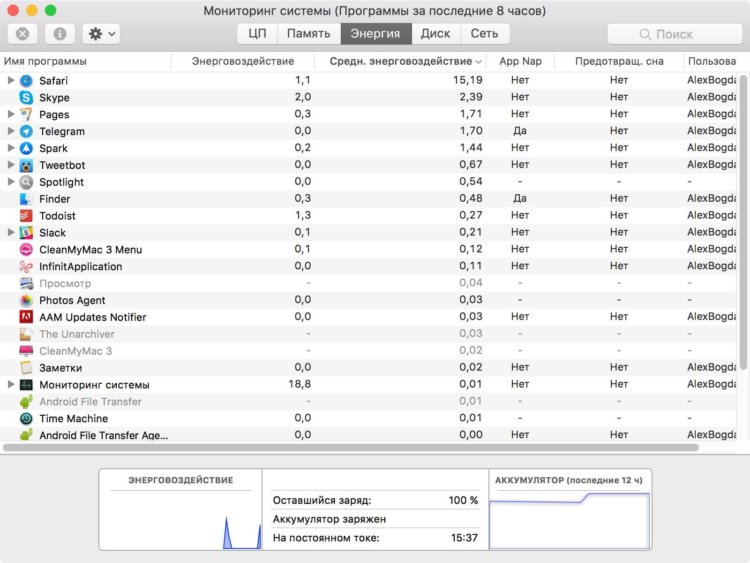The width and height of the screenshot is (750, 563).
Task: Expand the Spark disclosure triangle
Action: [11, 148]
